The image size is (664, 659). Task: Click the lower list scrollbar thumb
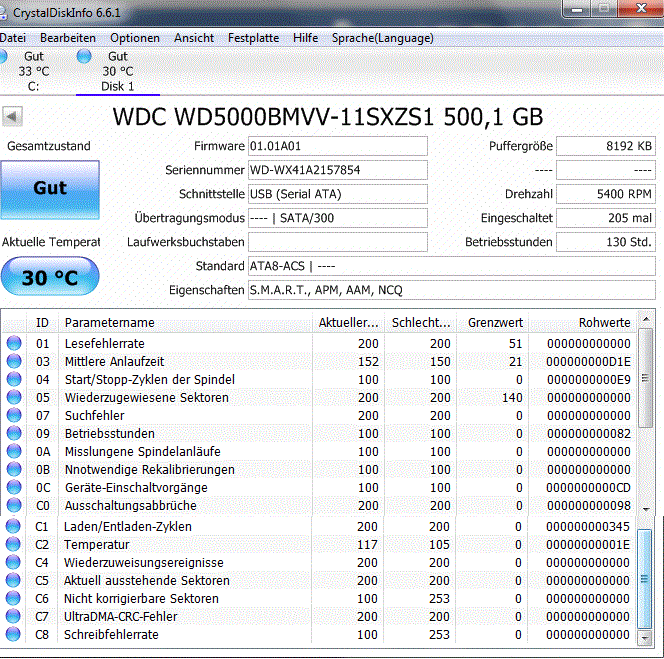(x=644, y=579)
